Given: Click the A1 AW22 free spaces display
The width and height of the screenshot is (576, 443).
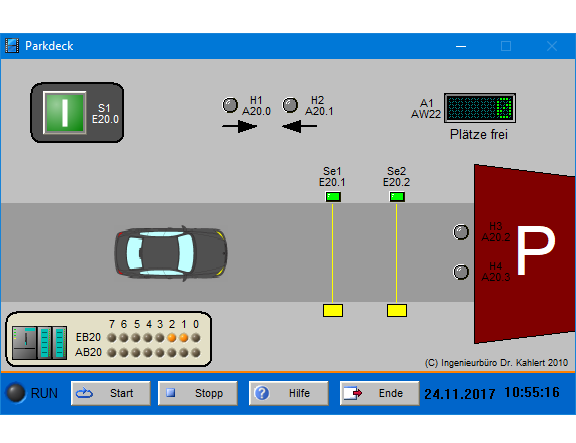Looking at the screenshot, I should [x=480, y=108].
